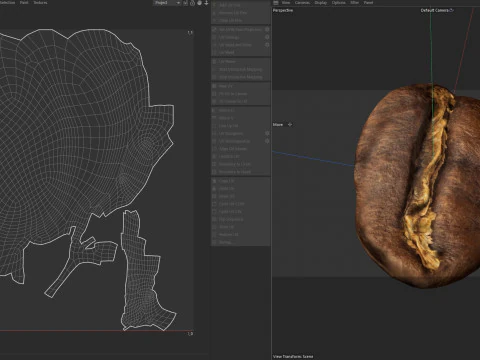
Task: Open the viewport Filter menu
Action: coord(354,3)
